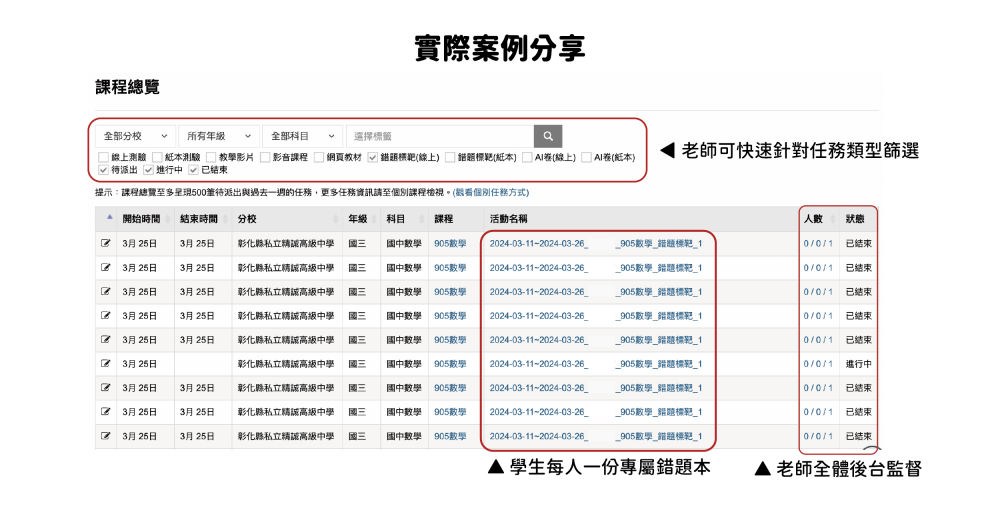The width and height of the screenshot is (1000, 510).
Task: Click the 選擇標籤 tag input field
Action: tap(439, 136)
